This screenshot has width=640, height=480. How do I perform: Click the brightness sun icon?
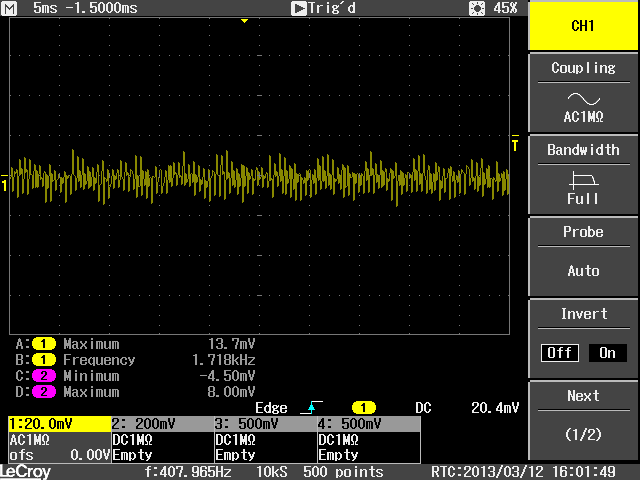tap(477, 8)
